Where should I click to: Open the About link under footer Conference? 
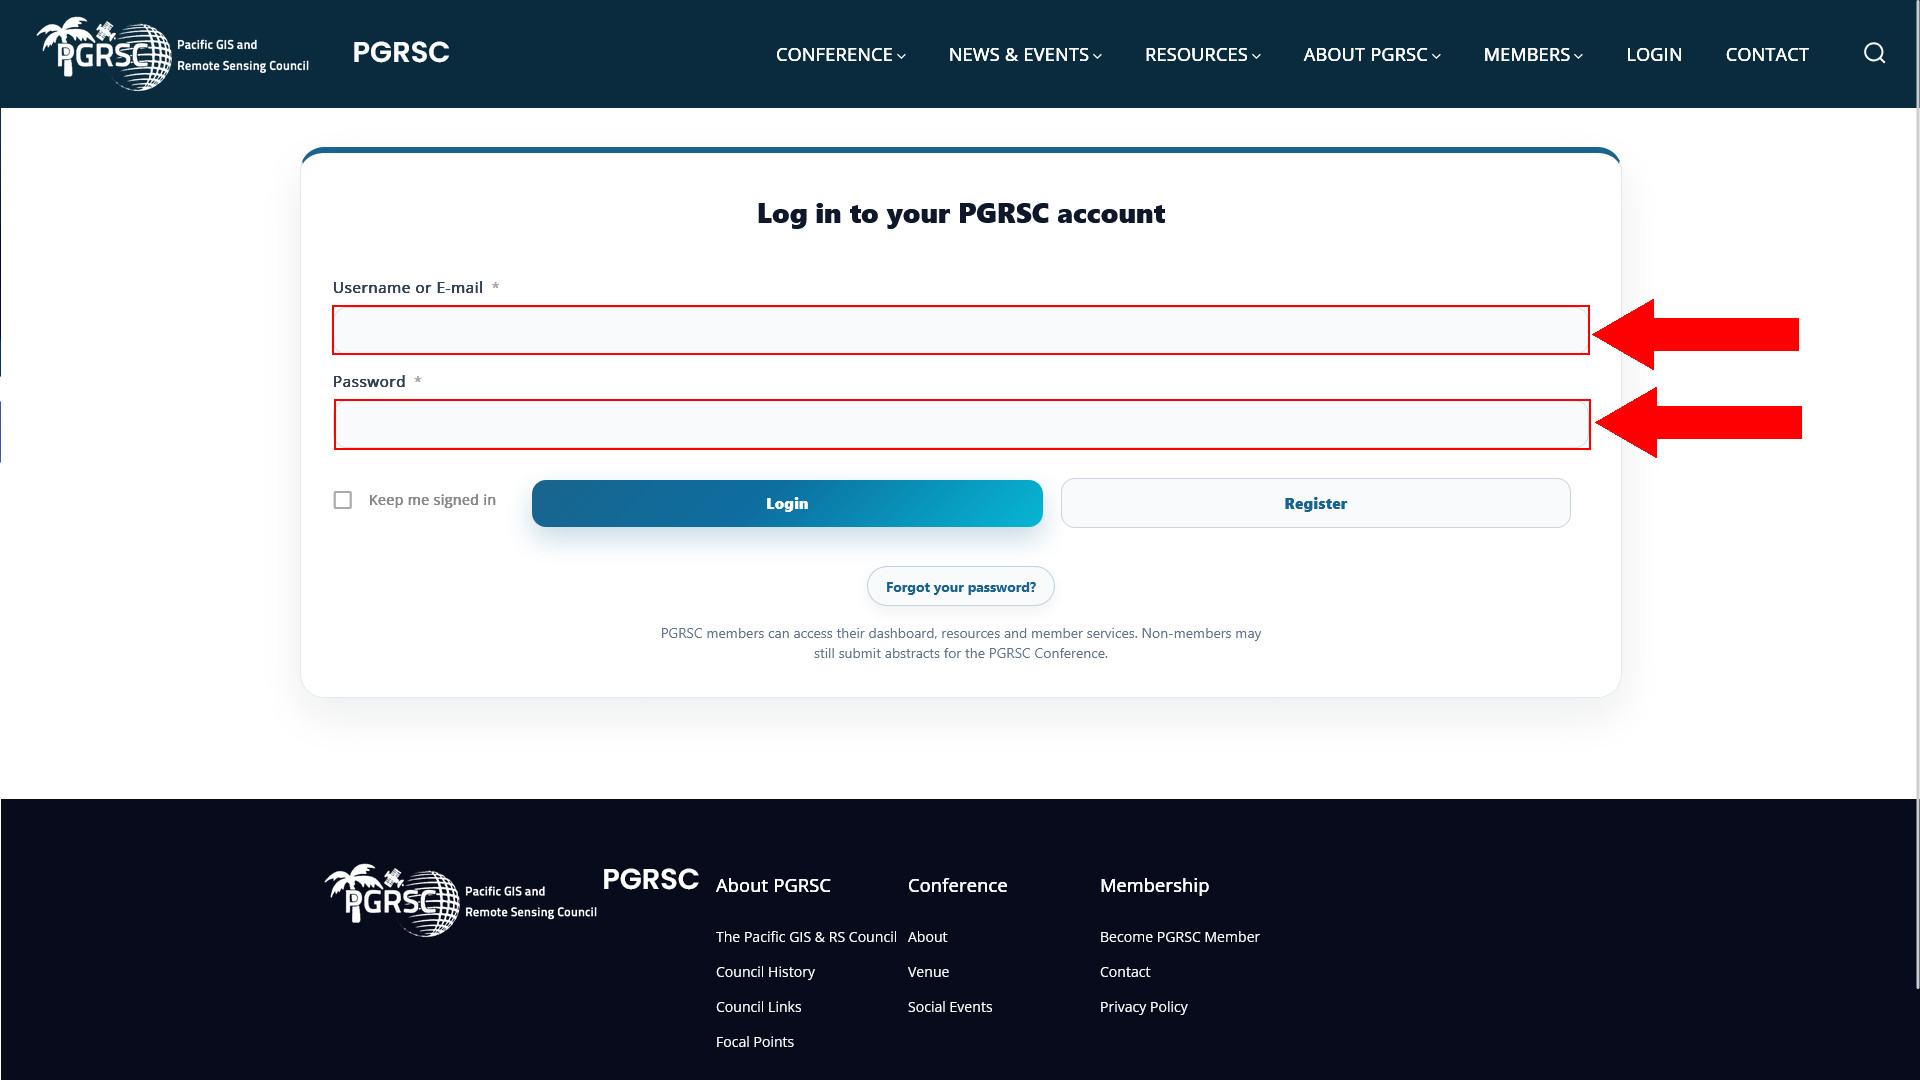click(928, 937)
